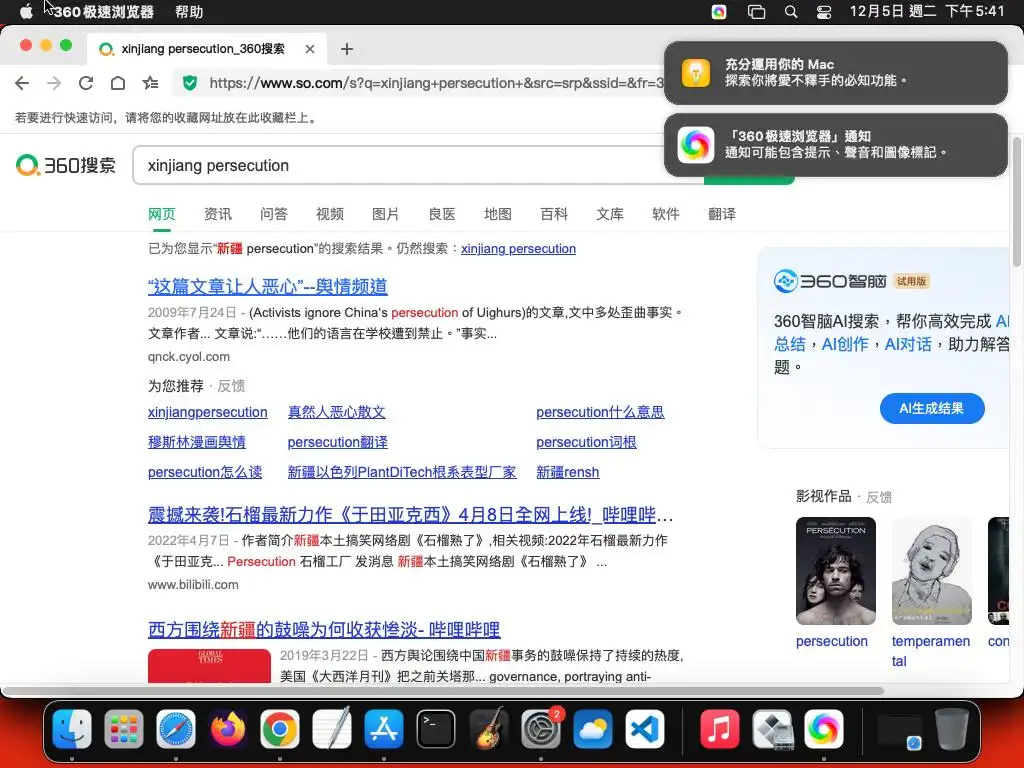Click 反馈 next to 为您推荐

(x=231, y=386)
